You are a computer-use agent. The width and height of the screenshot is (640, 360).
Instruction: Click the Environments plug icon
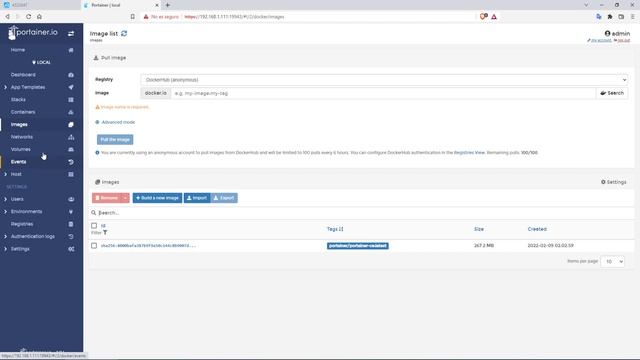point(71,212)
